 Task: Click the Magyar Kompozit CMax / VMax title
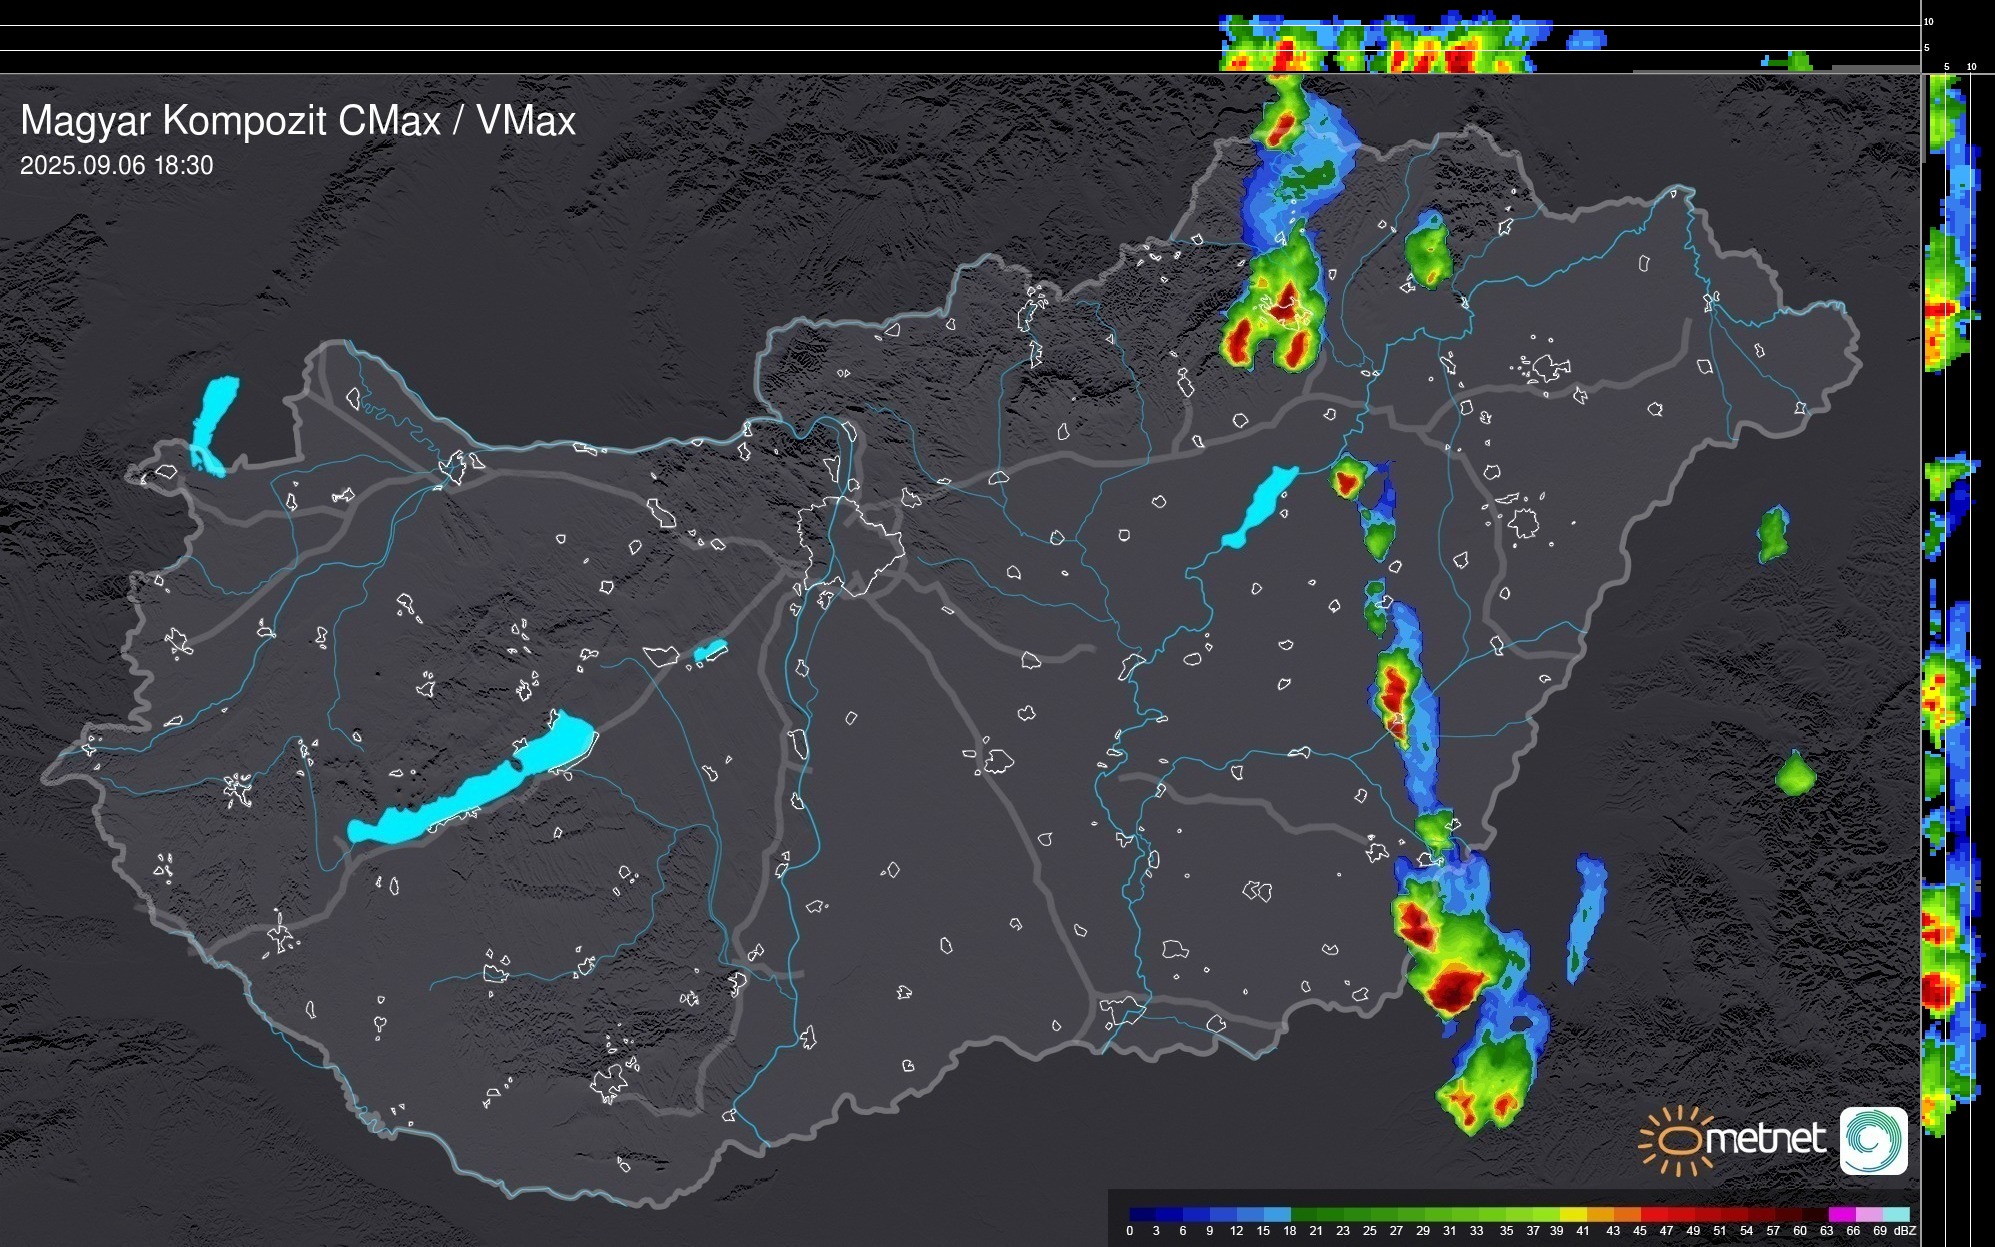click(x=297, y=121)
